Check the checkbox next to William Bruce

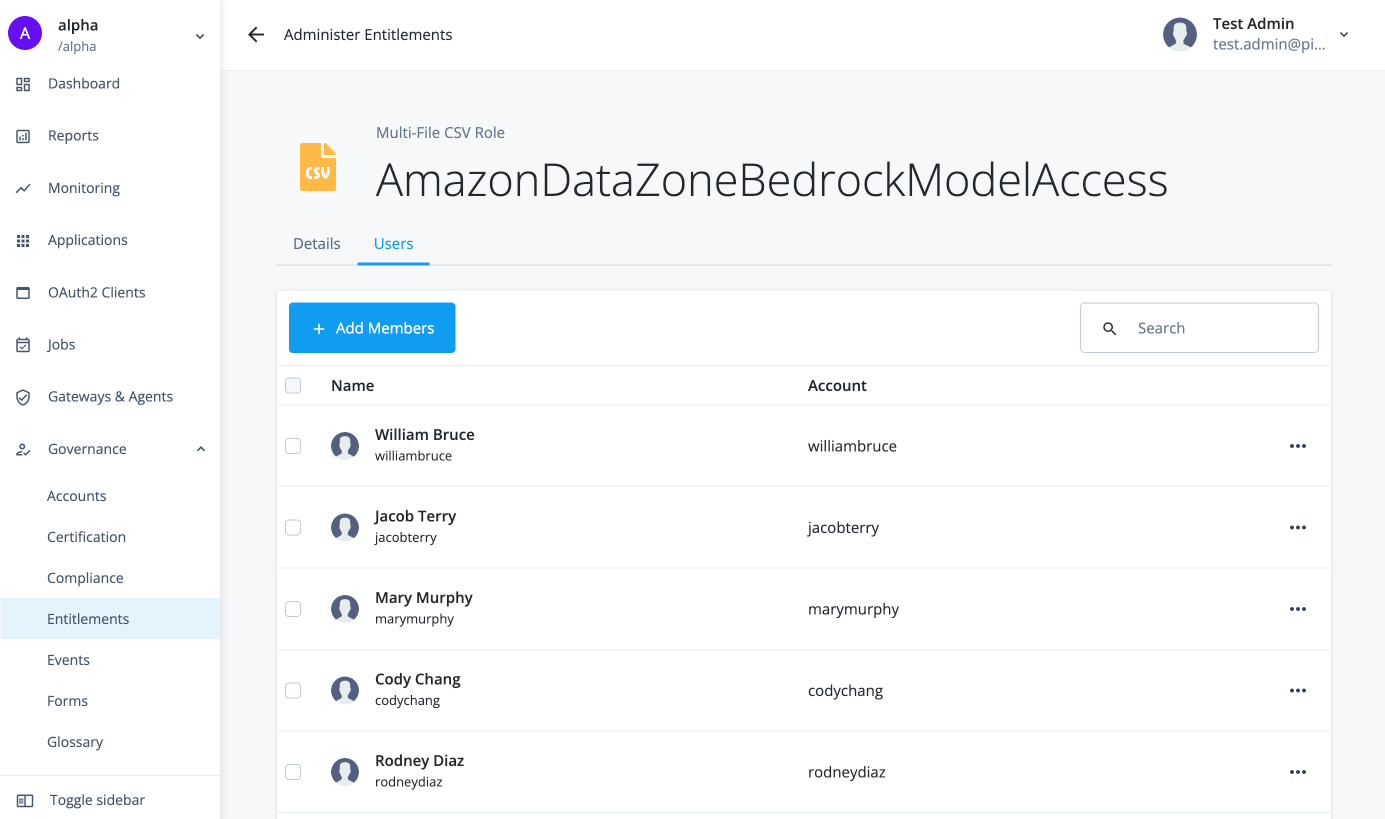(293, 445)
